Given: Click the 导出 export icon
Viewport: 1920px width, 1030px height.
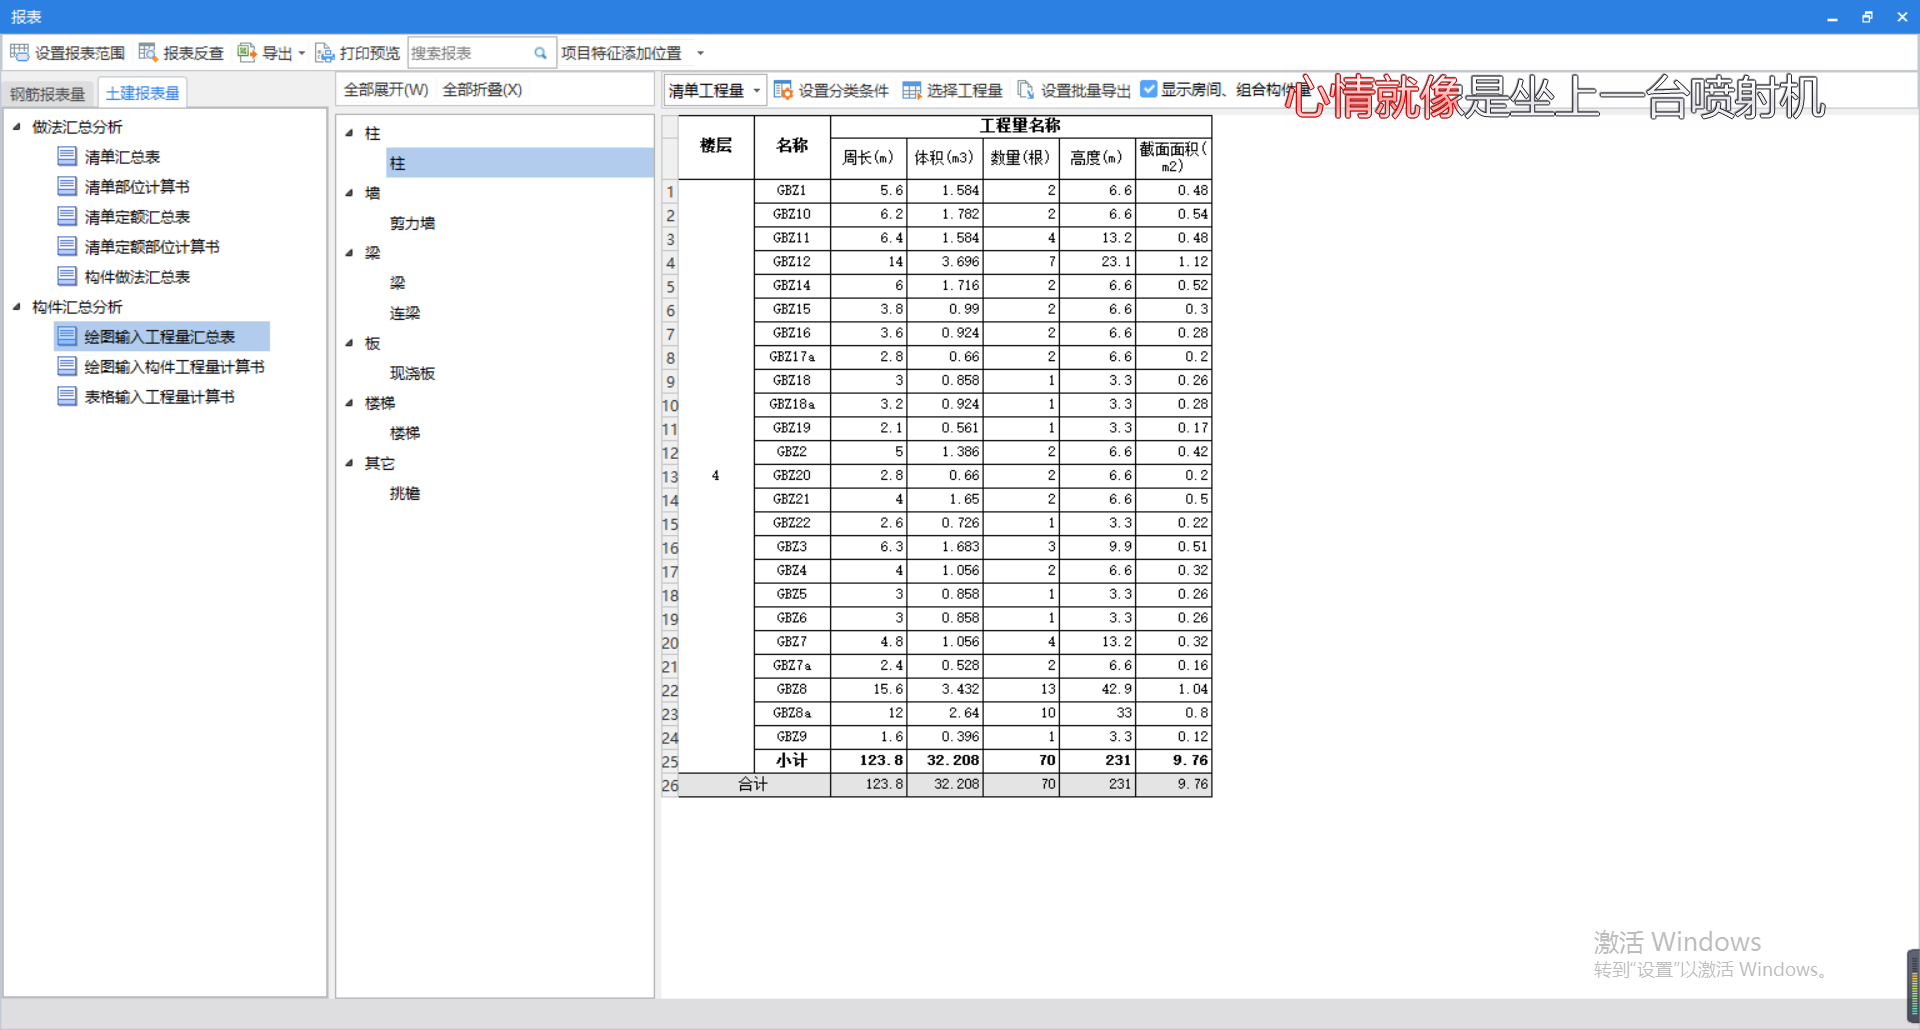Looking at the screenshot, I should pos(246,52).
